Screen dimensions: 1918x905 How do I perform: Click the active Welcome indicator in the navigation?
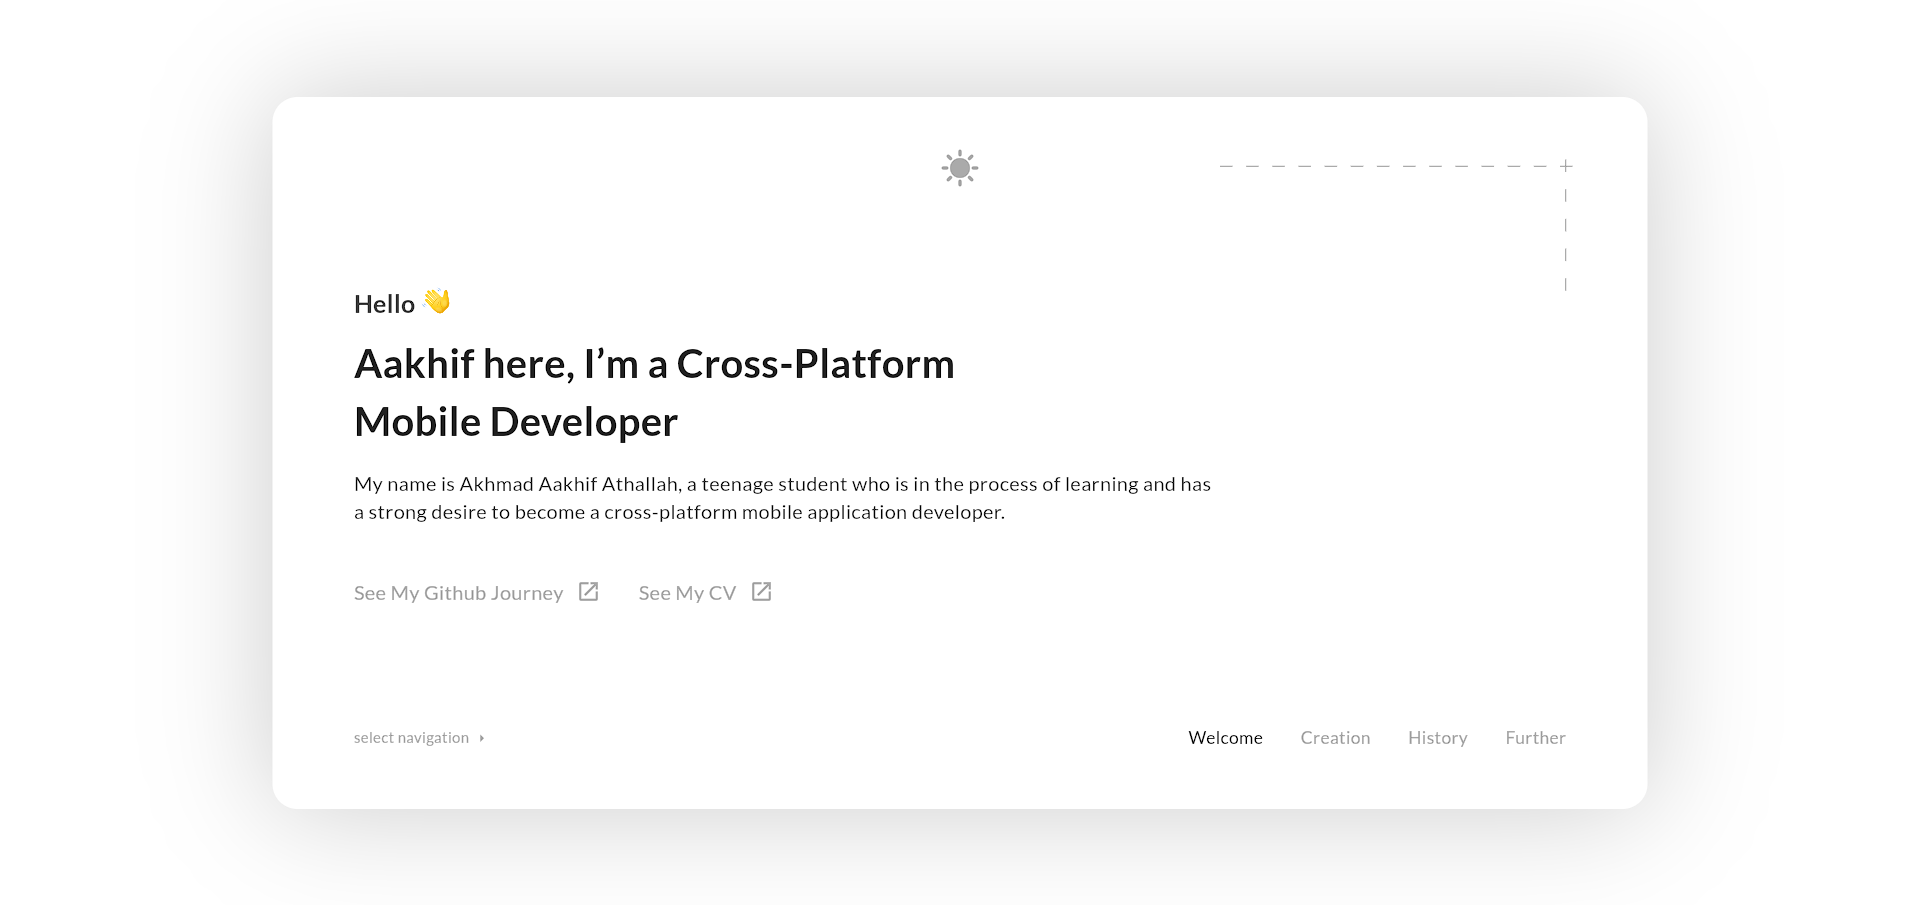1224,737
